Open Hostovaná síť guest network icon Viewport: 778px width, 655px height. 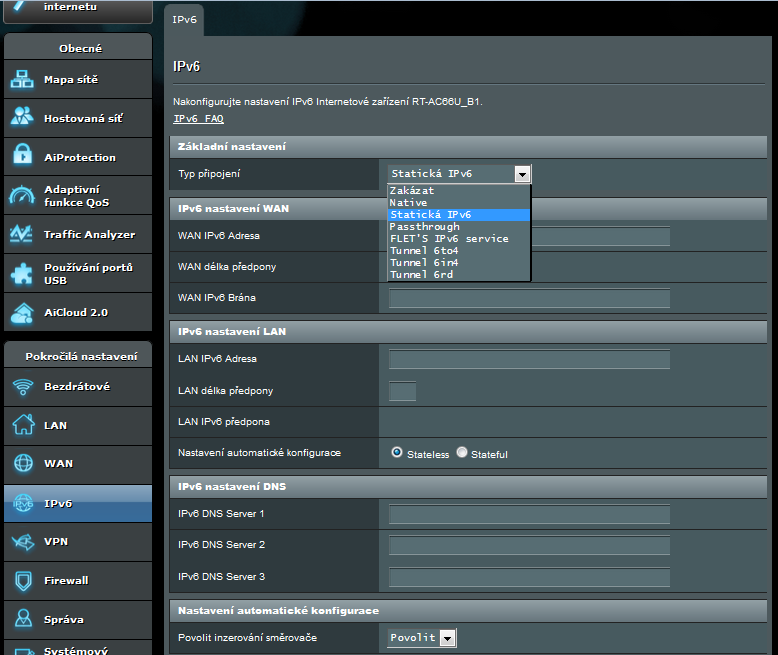23,118
